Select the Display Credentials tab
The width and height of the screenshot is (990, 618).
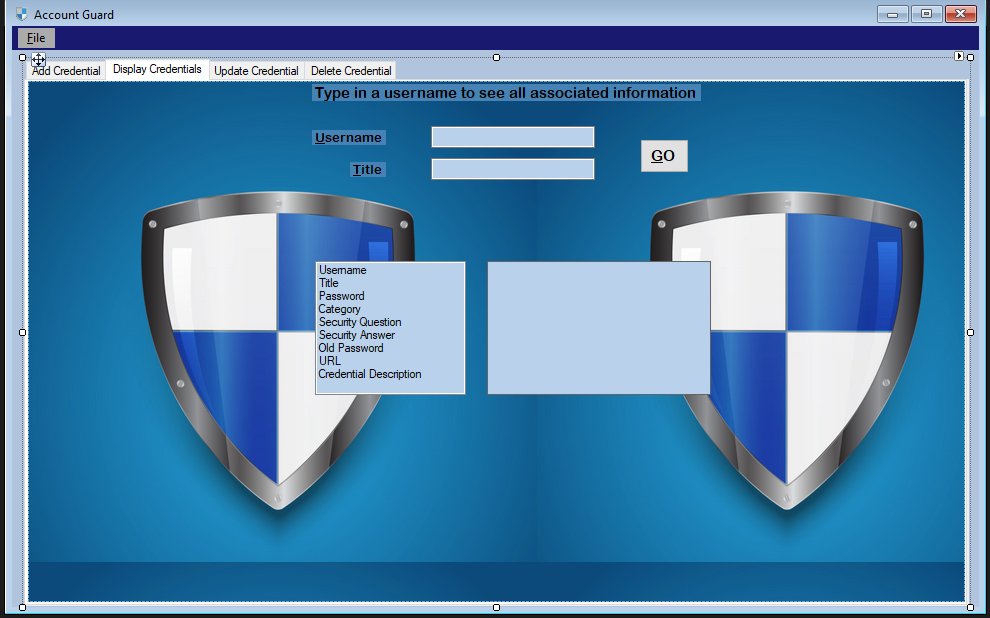(x=157, y=69)
